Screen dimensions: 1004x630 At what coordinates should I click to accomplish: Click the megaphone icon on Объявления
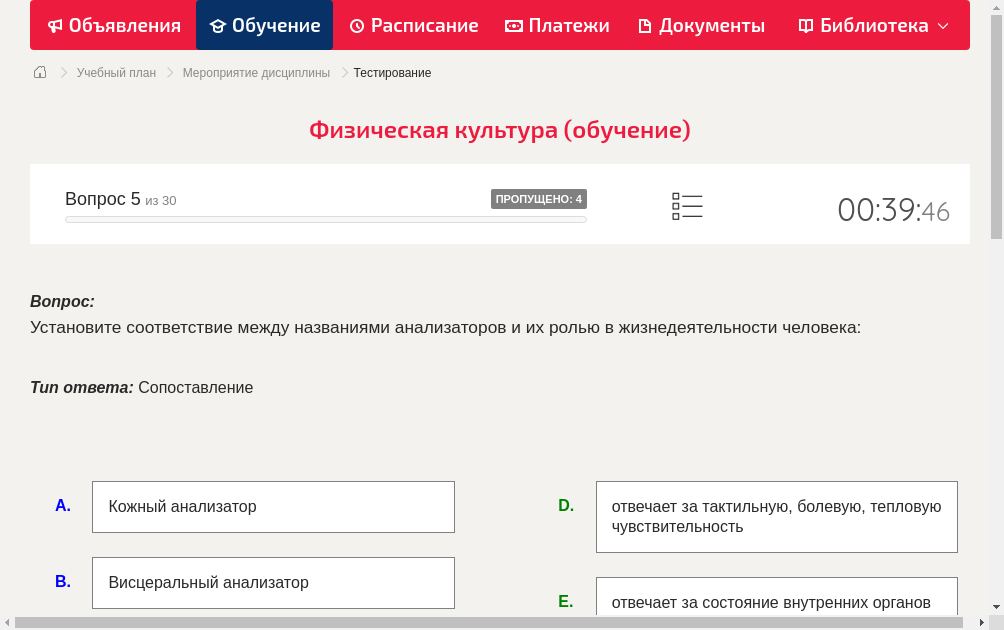[55, 25]
